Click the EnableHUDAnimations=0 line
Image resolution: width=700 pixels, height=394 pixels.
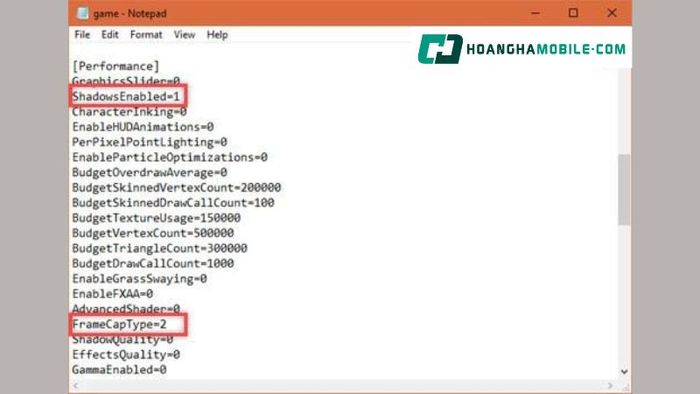click(143, 127)
